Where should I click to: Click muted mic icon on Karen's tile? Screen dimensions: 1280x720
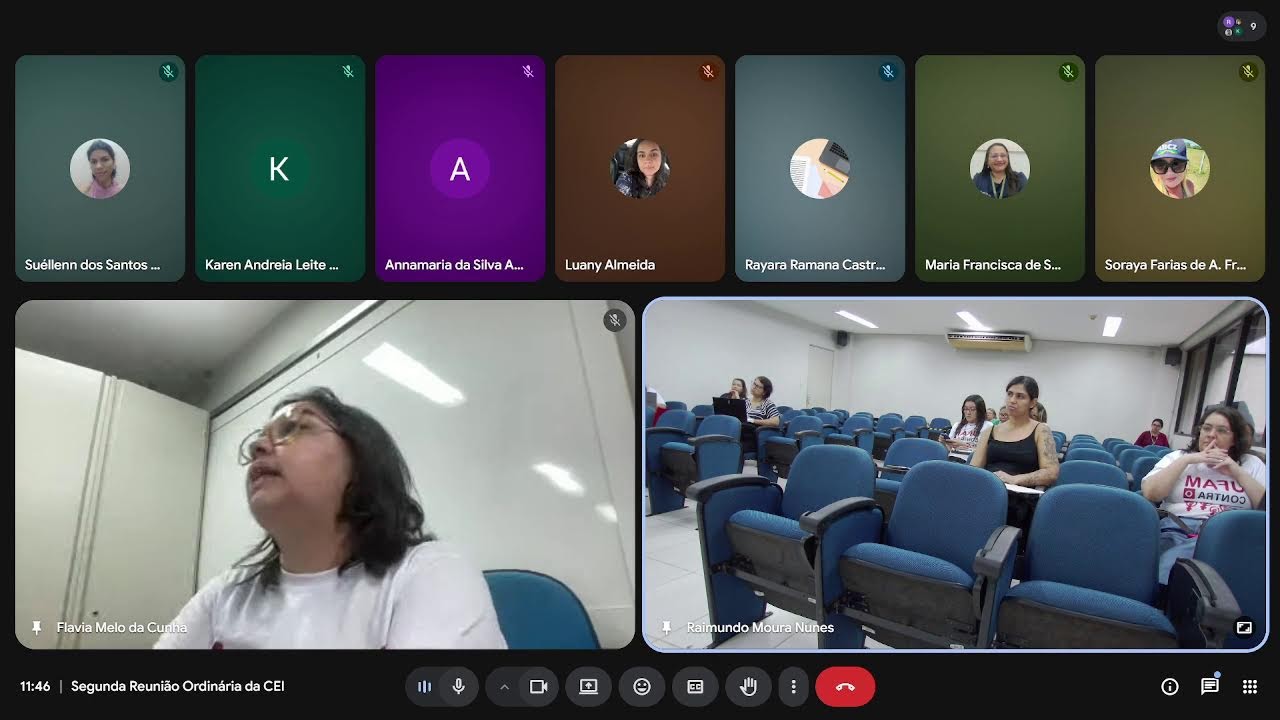[348, 72]
